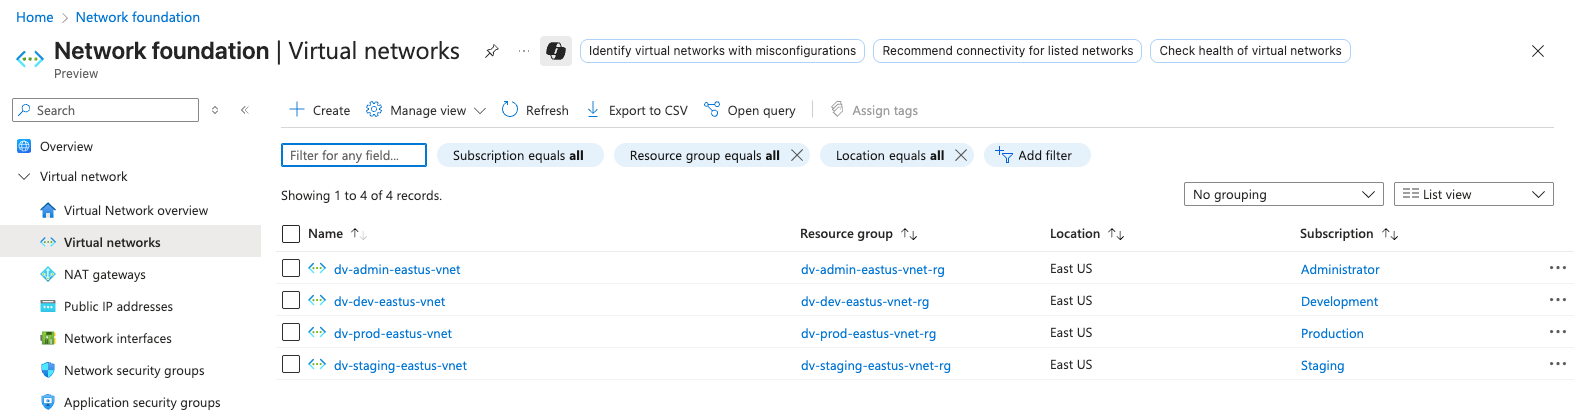
Task: Type in the Filter for any field box
Action: pos(354,155)
